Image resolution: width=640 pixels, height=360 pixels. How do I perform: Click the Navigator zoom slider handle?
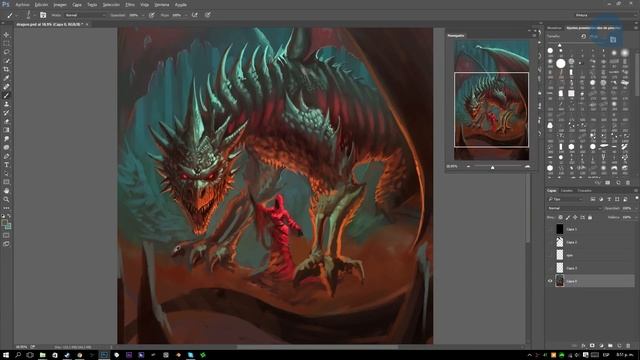tap(493, 167)
